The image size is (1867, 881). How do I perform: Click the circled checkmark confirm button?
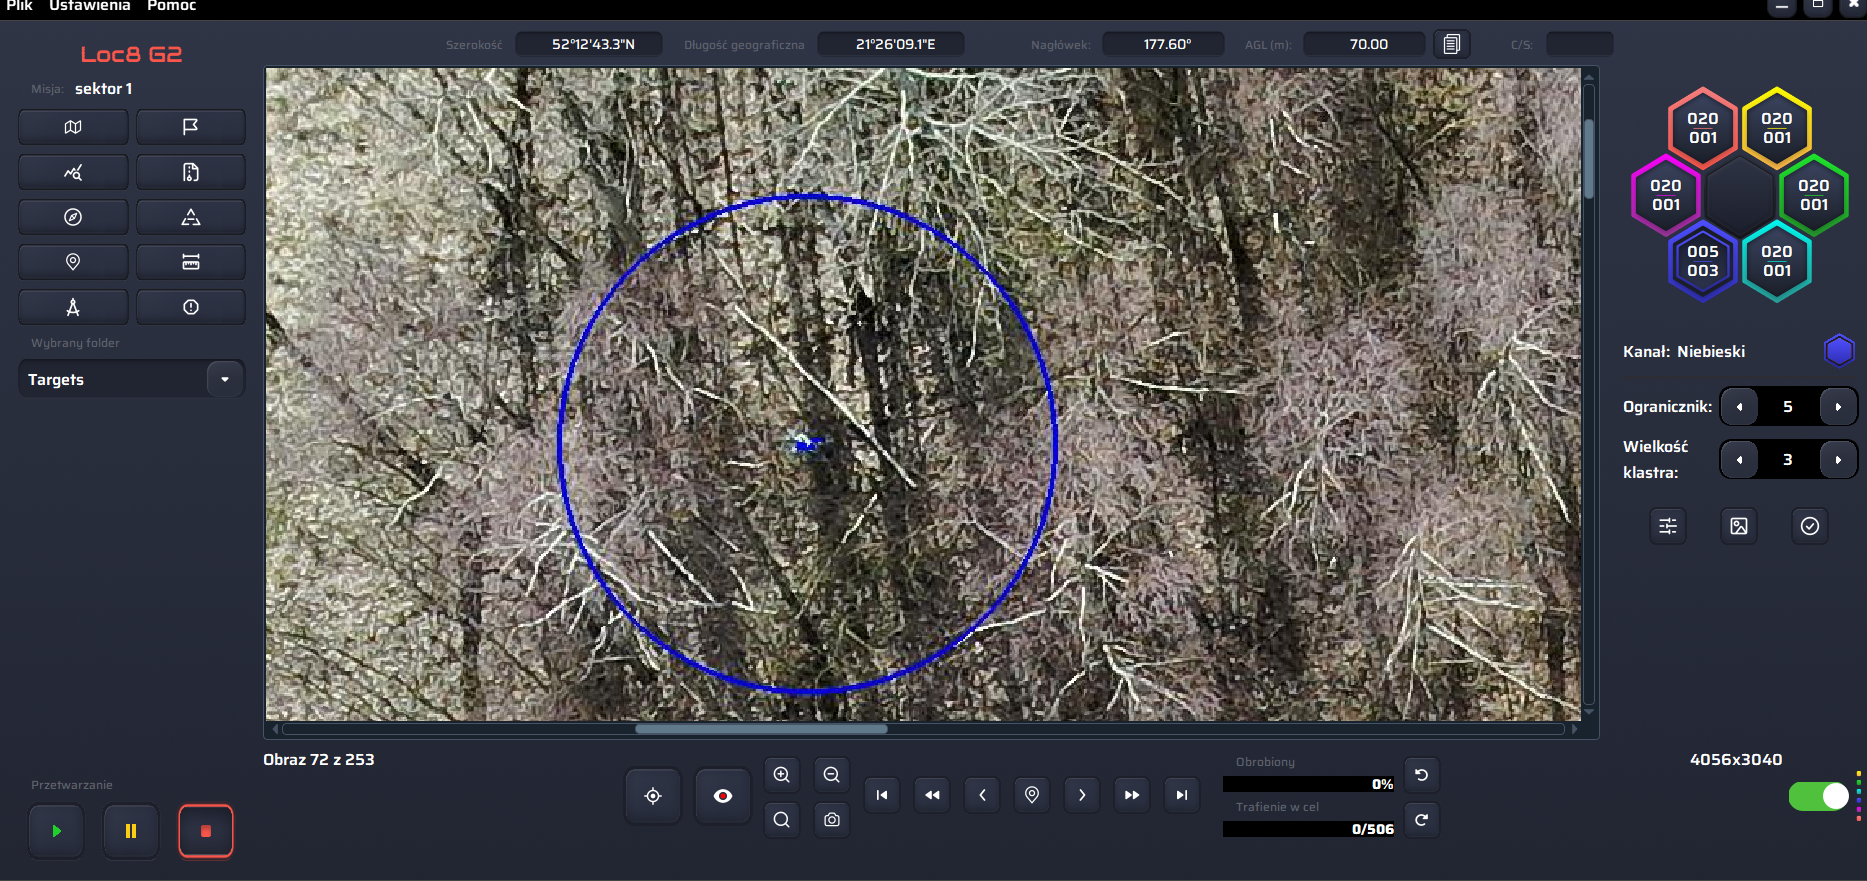(1809, 526)
